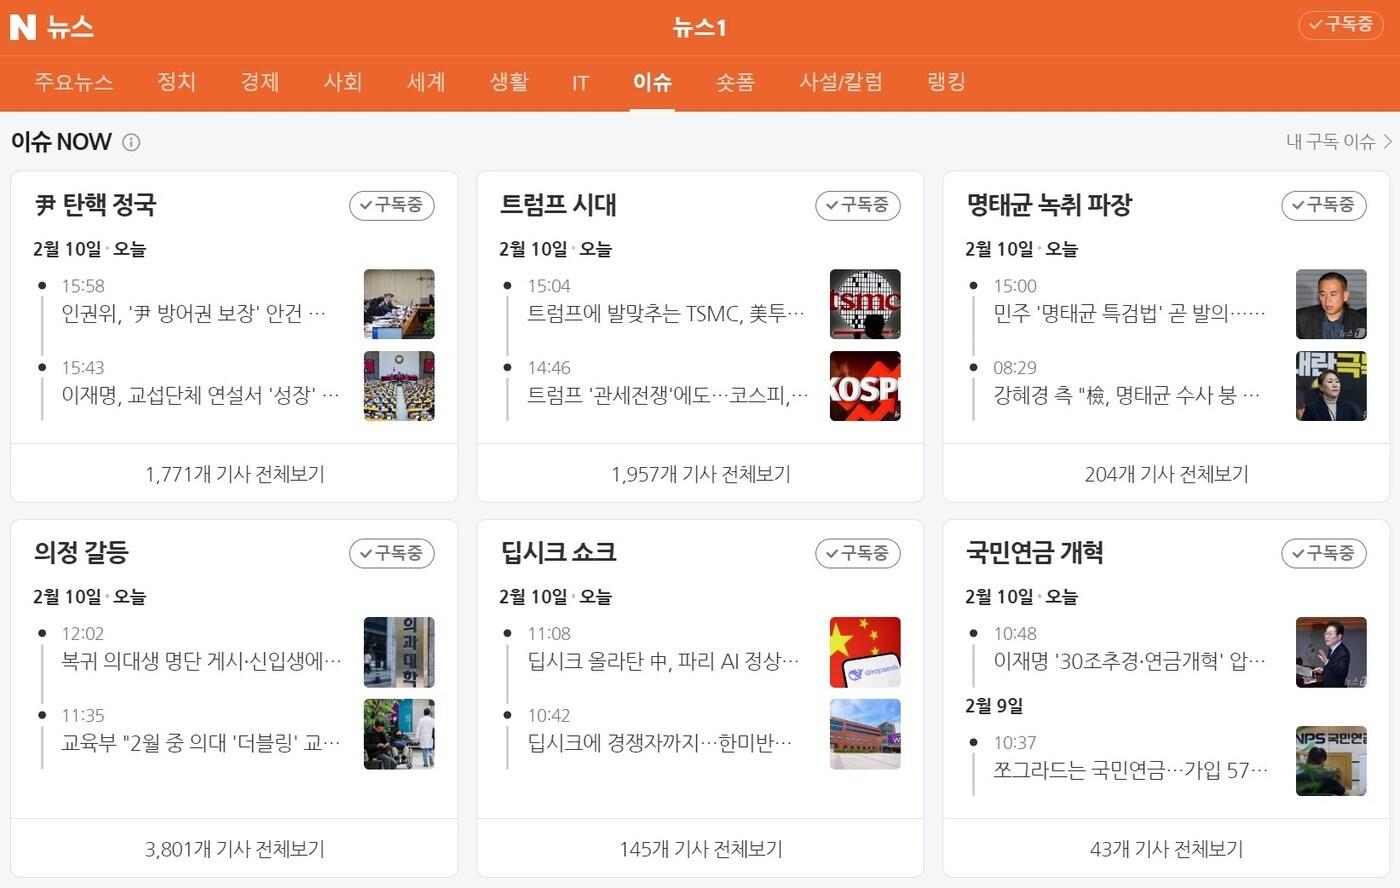Viewport: 1400px width, 888px height.
Task: Click the Naver N logo icon
Action: (x=22, y=27)
